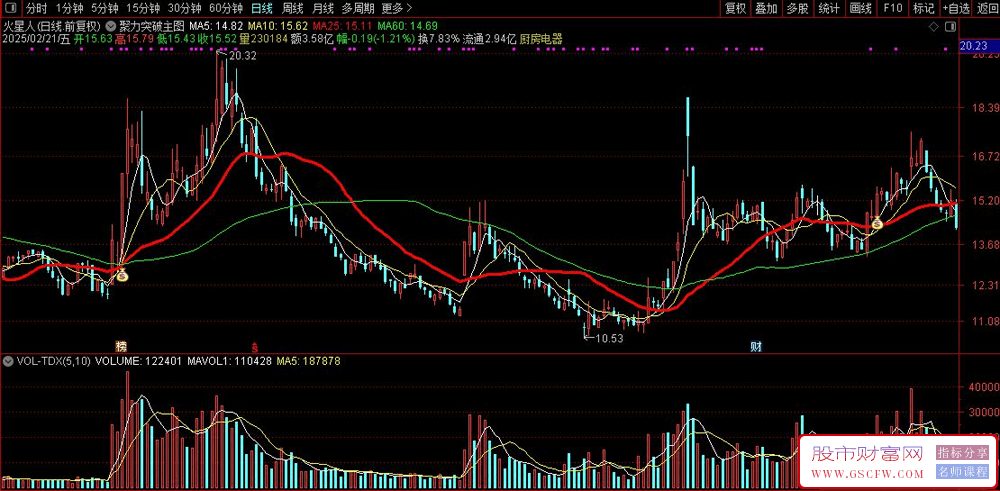Click the VOLUME: 122401 readout
The height and width of the screenshot is (491, 1000).
(x=138, y=361)
